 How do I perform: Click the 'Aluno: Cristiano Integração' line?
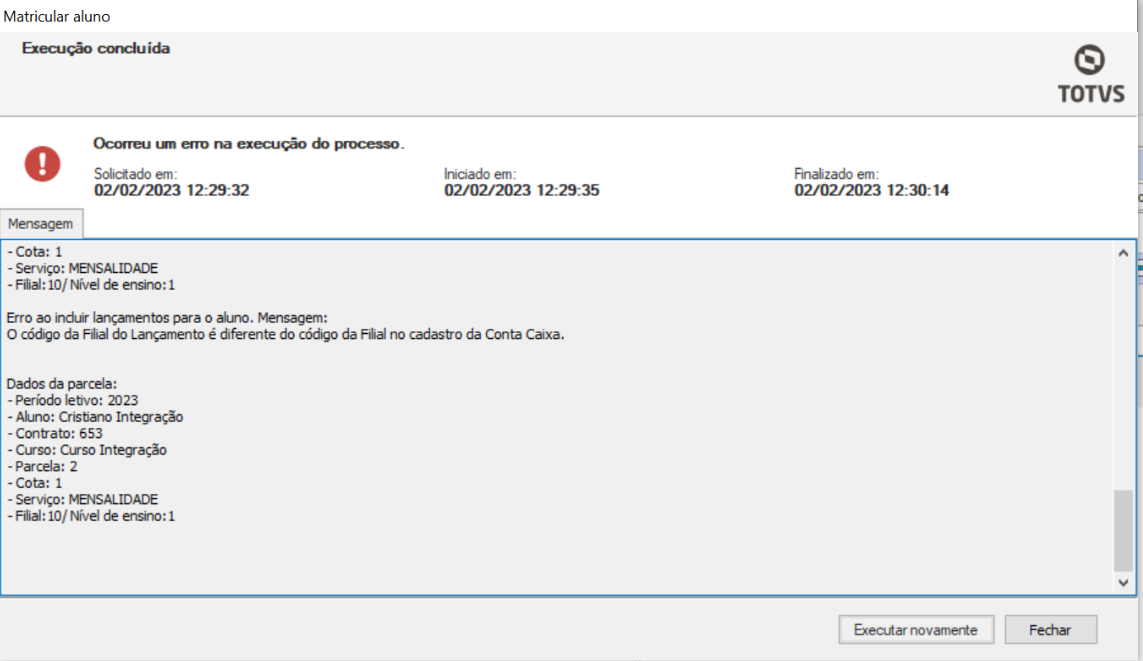click(x=95, y=417)
